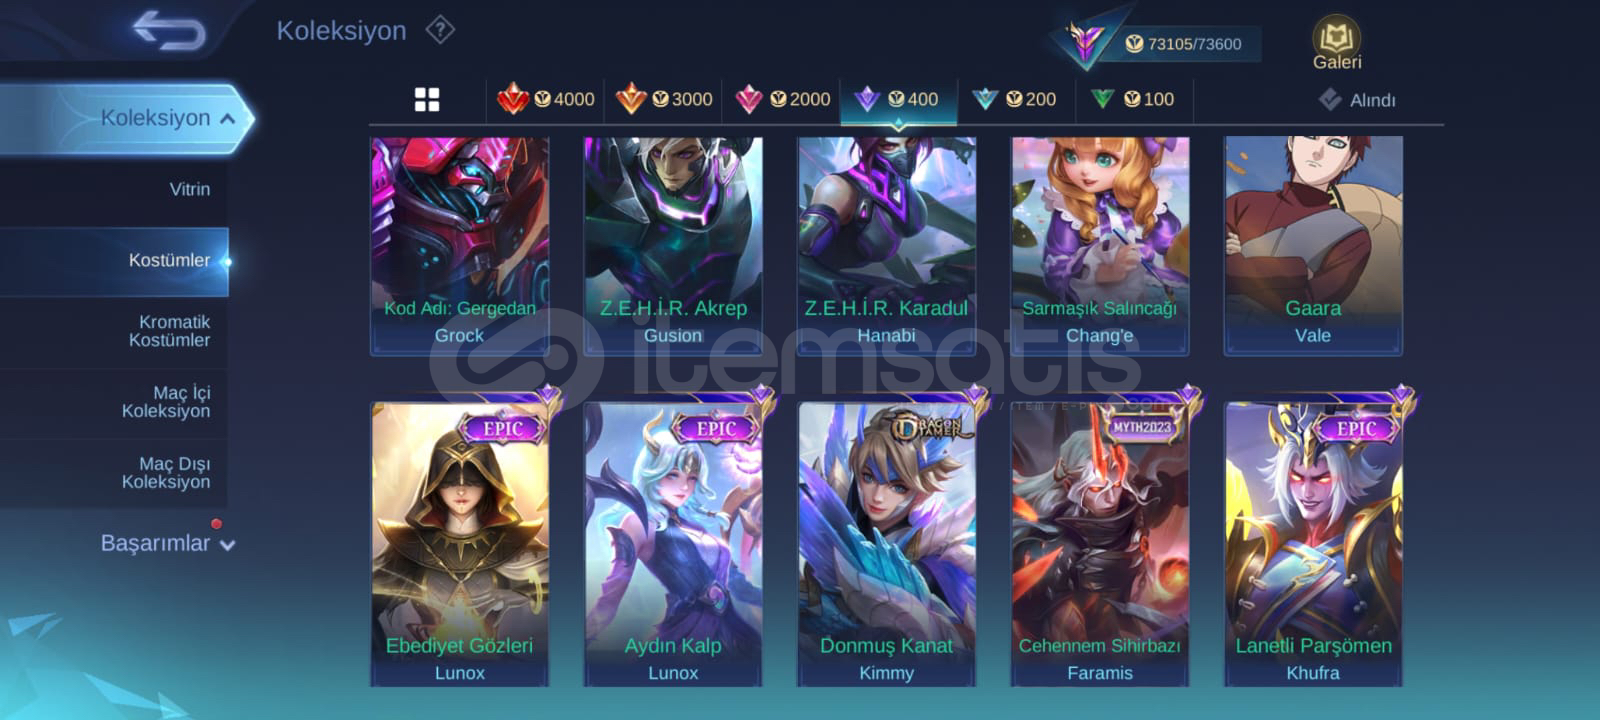Toggle the Alındı owned filter
The height and width of the screenshot is (720, 1600).
click(1357, 100)
